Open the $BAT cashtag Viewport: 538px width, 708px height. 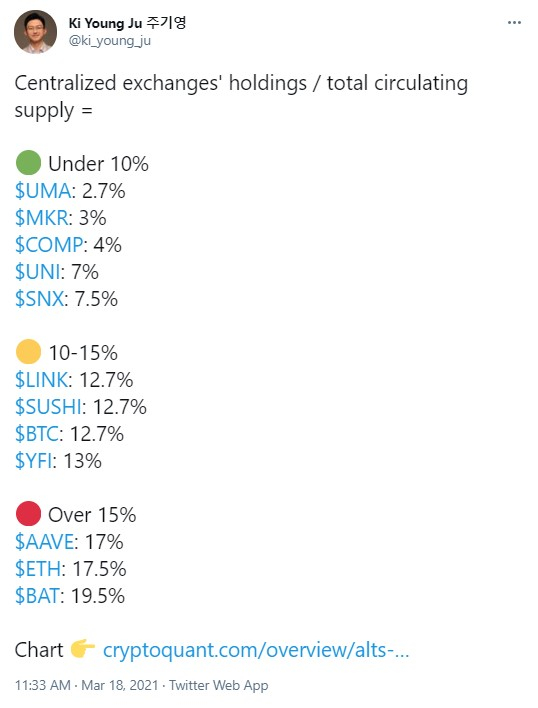tap(37, 596)
